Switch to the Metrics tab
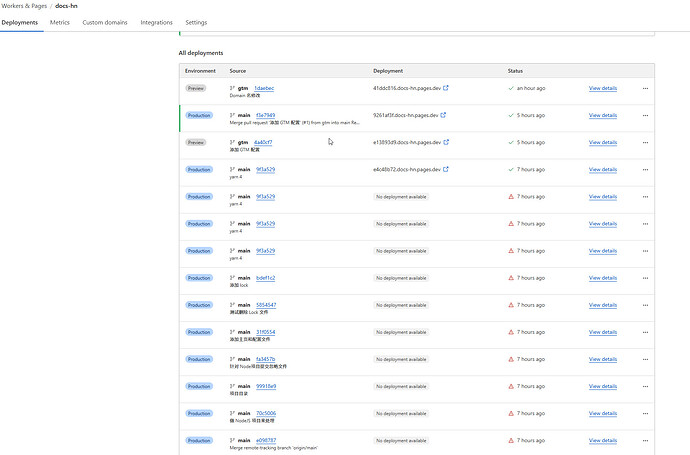This screenshot has width=690, height=455. click(60, 22)
